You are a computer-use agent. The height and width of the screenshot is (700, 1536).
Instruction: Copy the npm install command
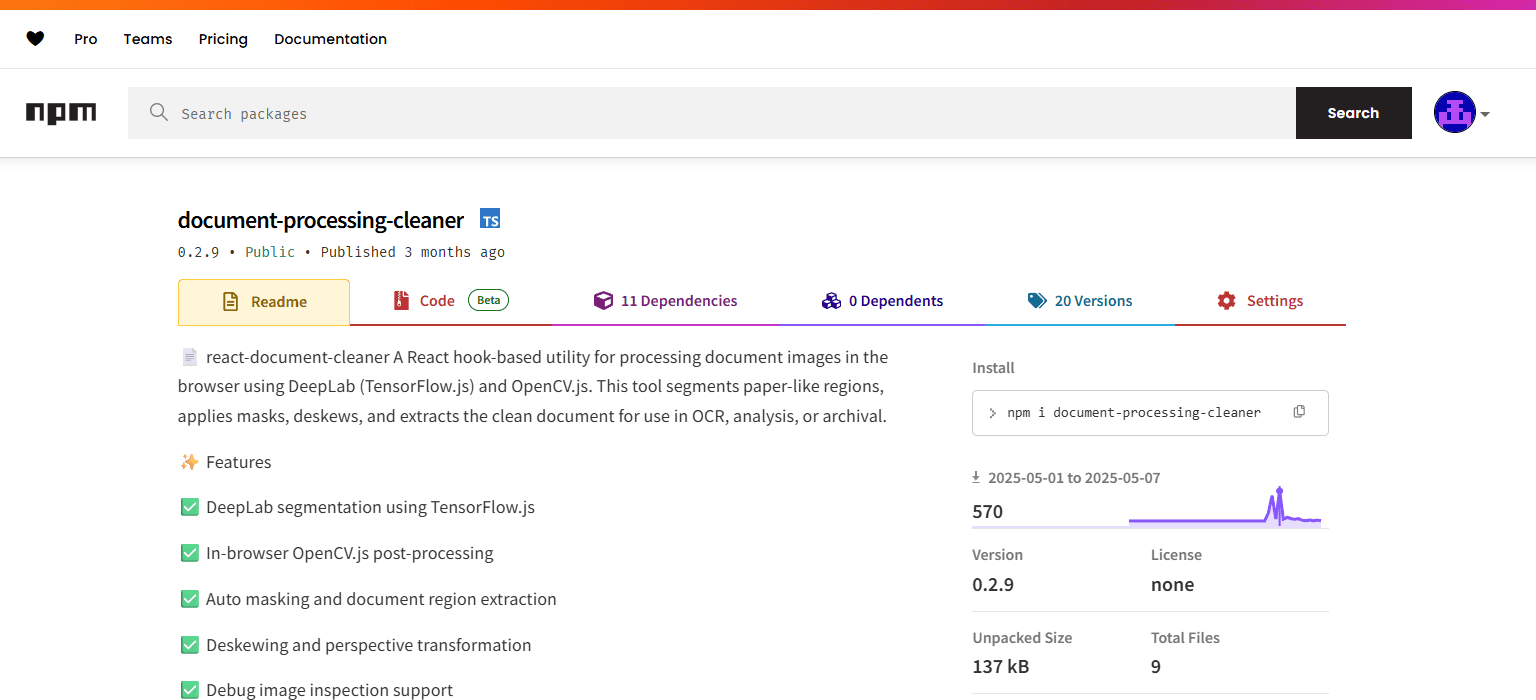click(x=1299, y=411)
